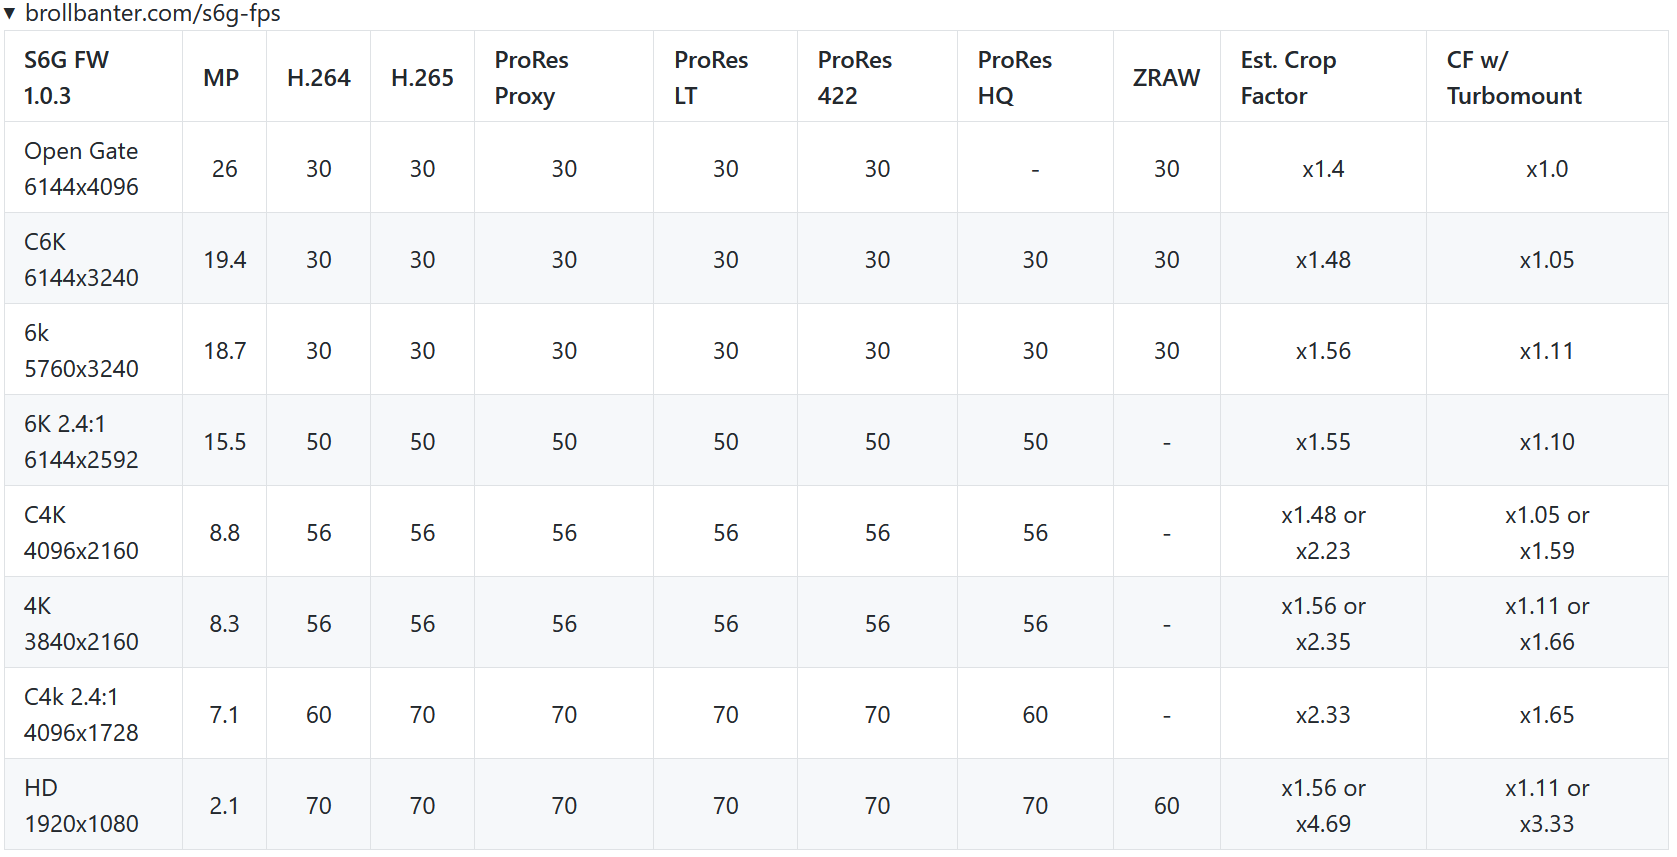
Task: Select the Open Gate 6144x4096 row label
Action: coord(81,169)
